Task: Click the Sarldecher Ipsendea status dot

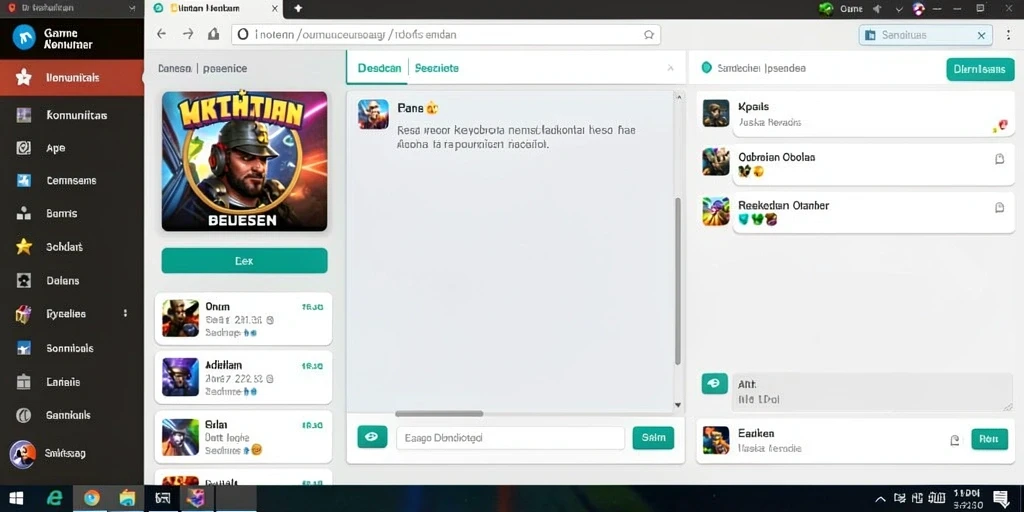Action: [706, 67]
